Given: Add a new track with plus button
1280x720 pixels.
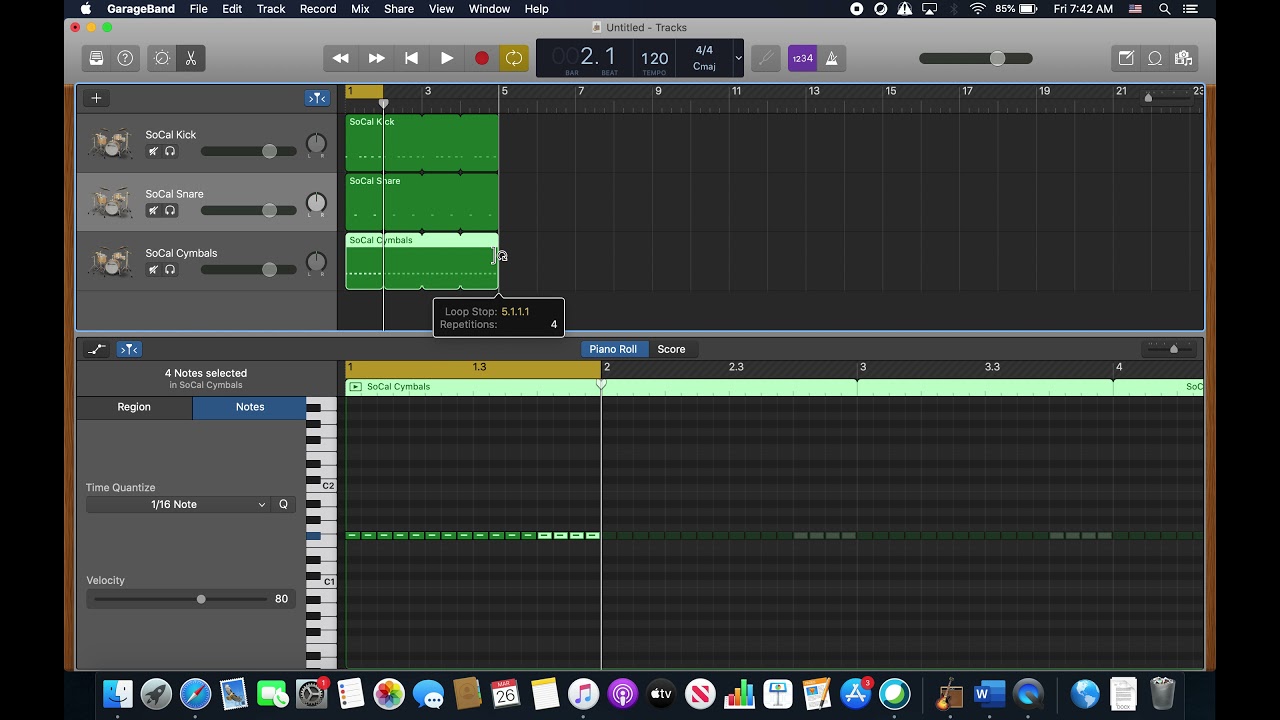Looking at the screenshot, I should [x=96, y=98].
